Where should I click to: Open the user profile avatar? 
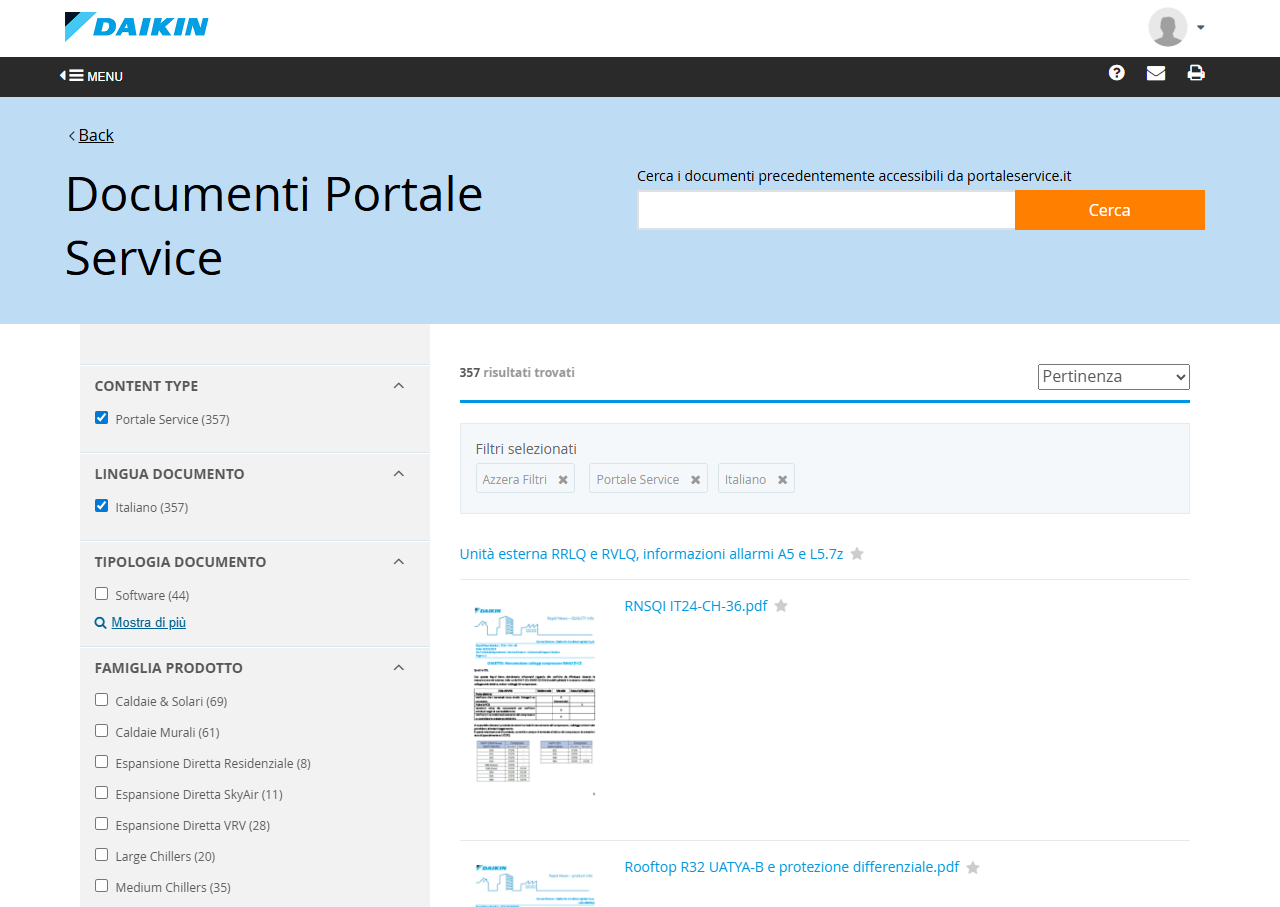pos(1168,27)
